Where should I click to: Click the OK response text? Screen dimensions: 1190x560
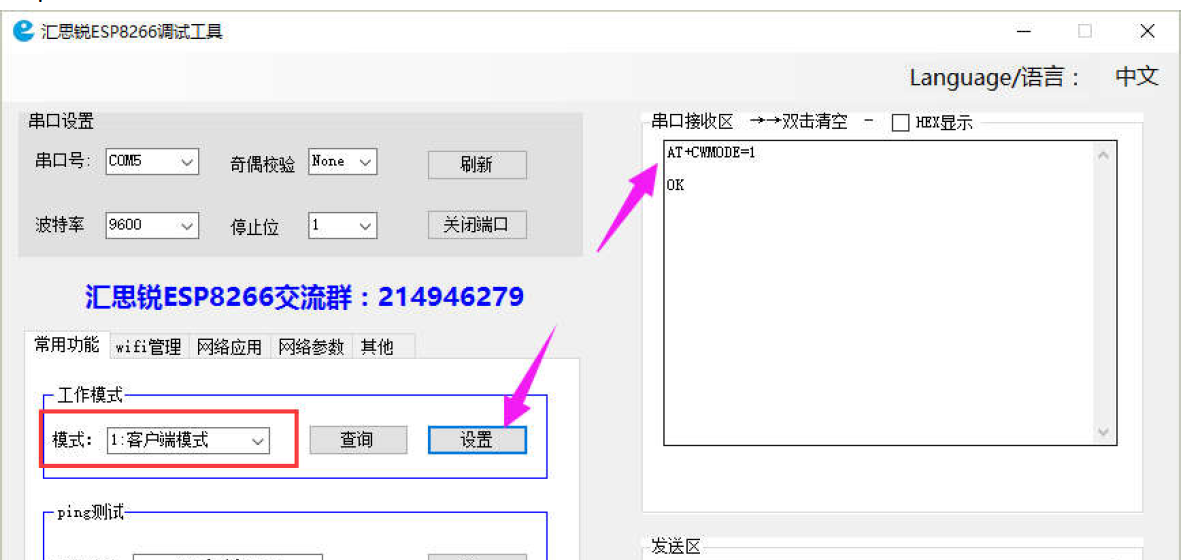point(675,184)
